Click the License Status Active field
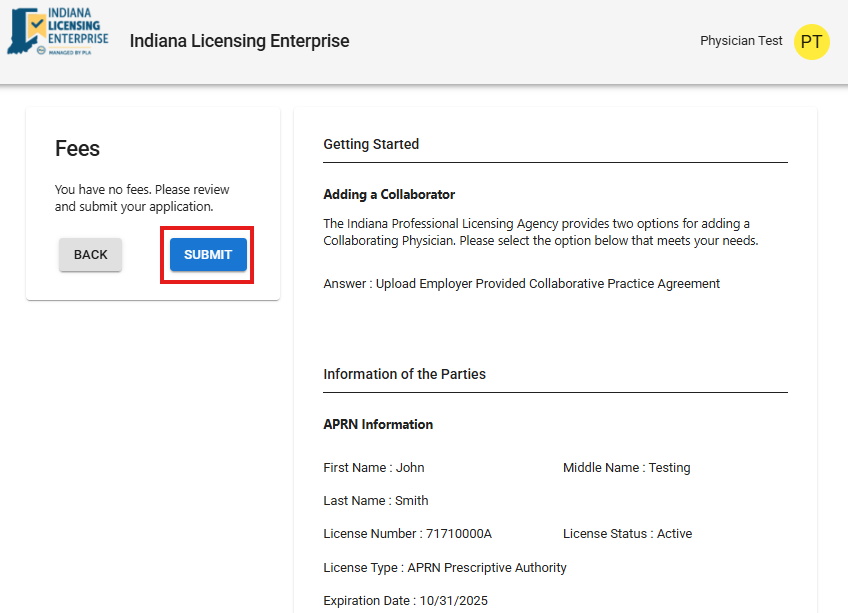 click(627, 534)
